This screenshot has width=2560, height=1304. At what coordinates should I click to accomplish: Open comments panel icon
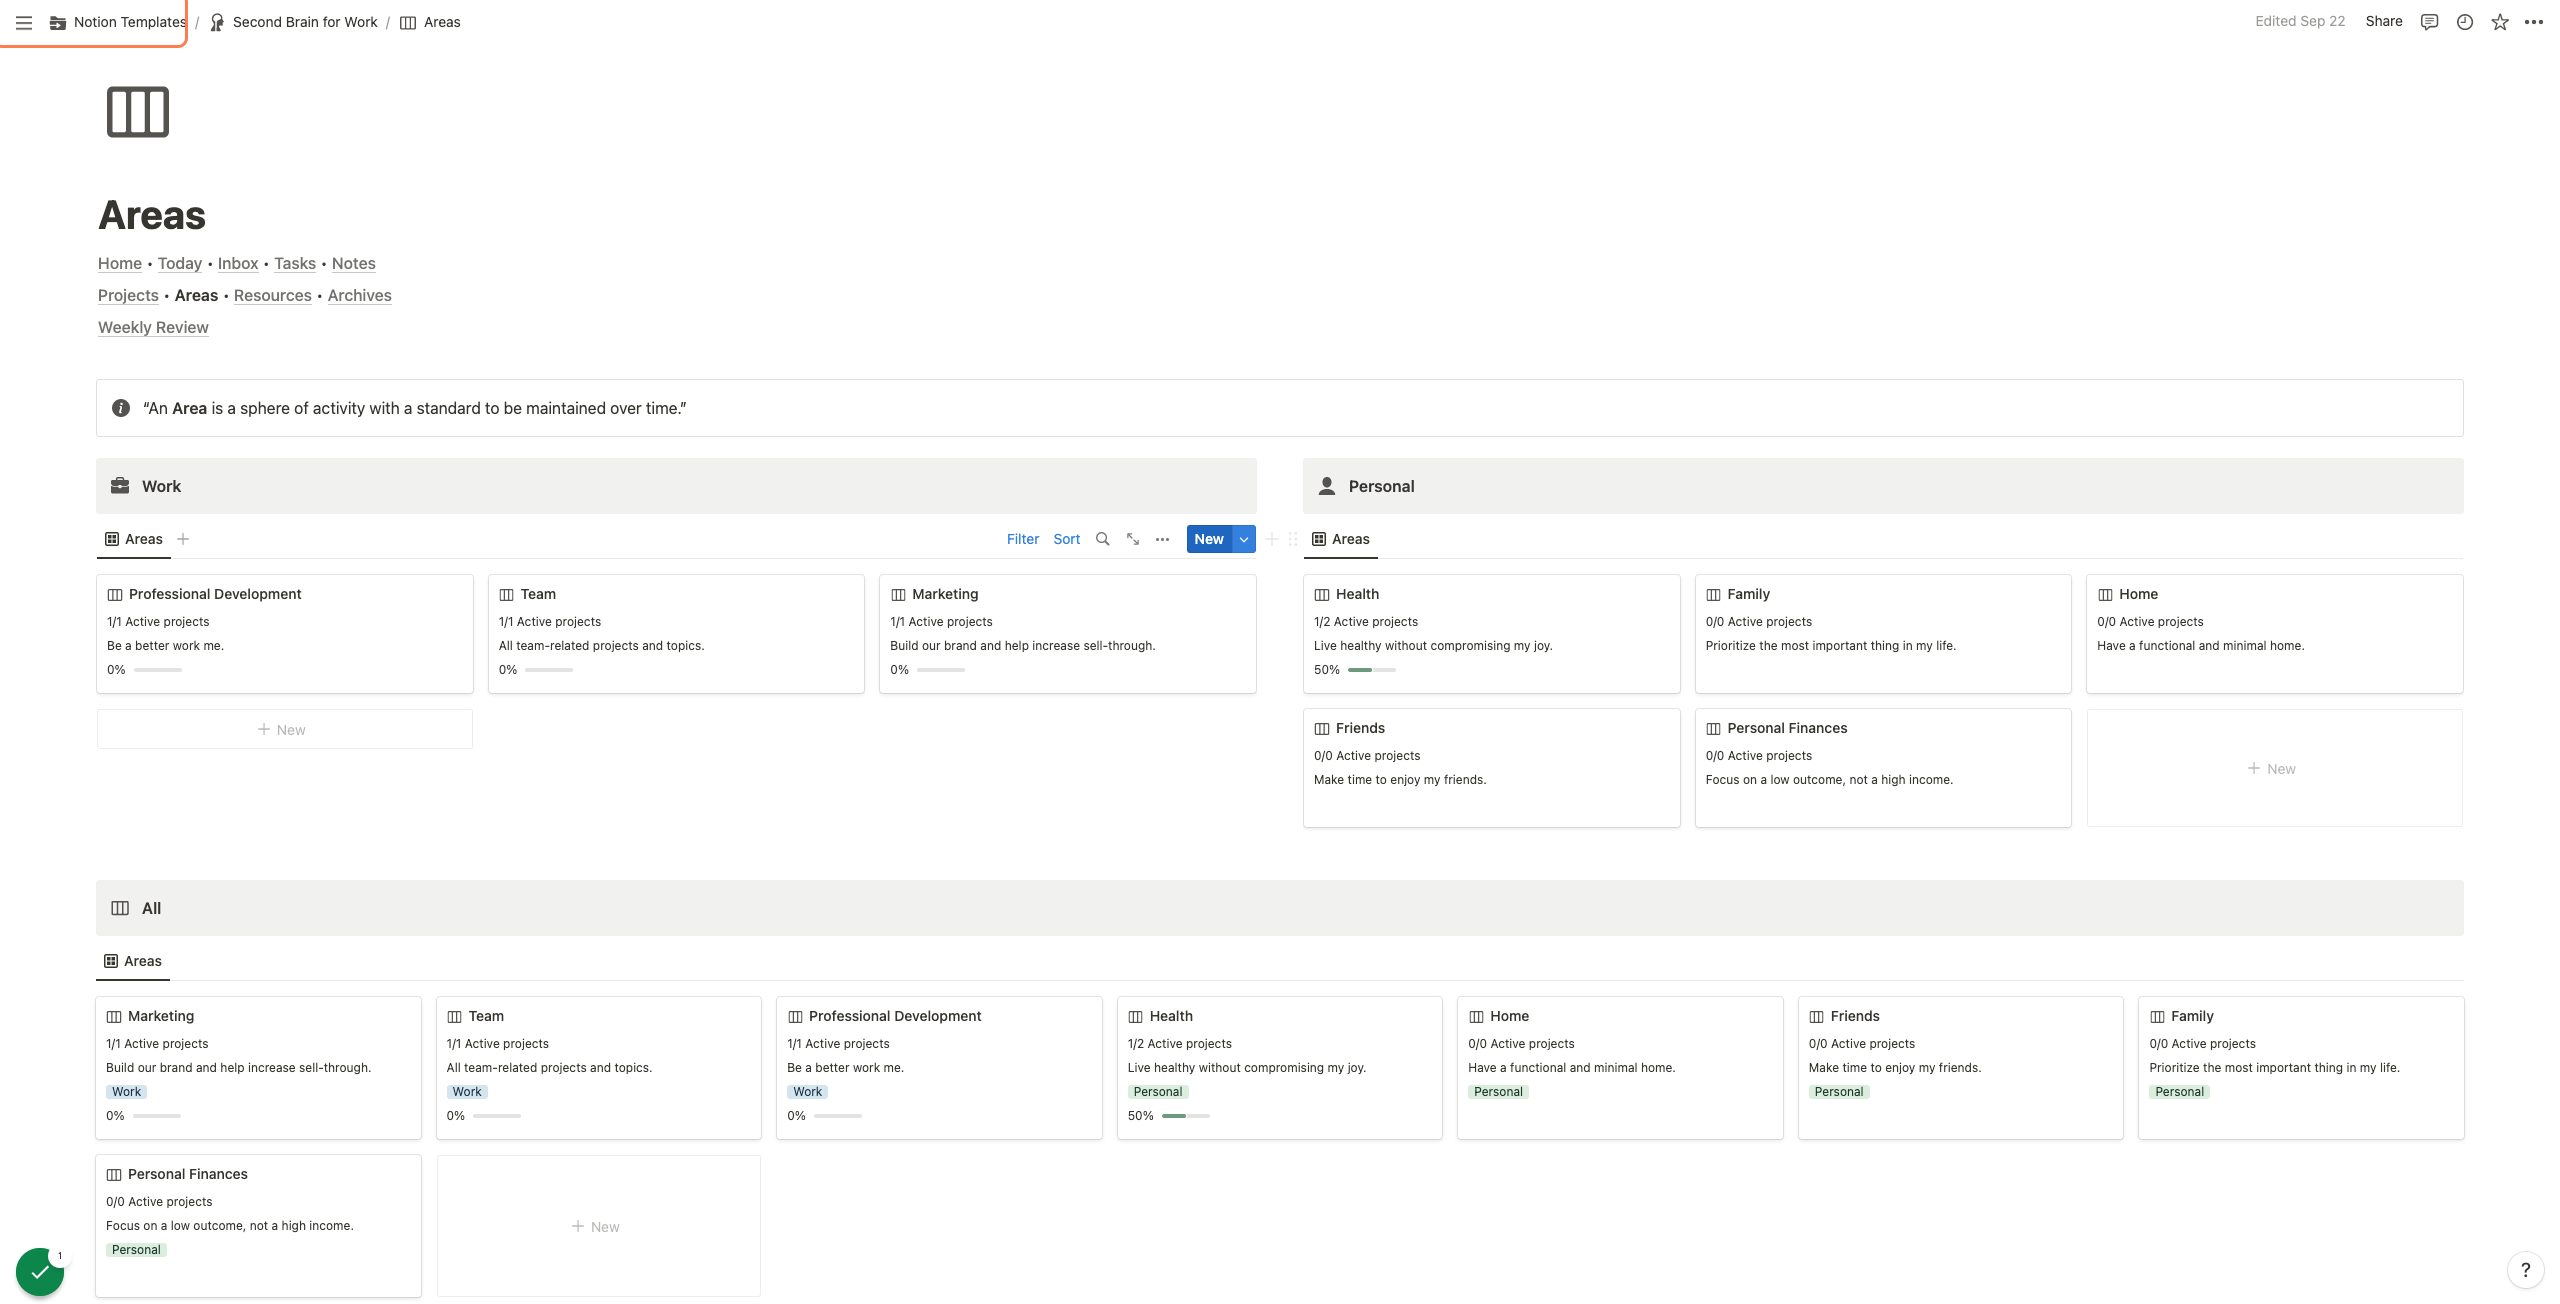click(2429, 22)
